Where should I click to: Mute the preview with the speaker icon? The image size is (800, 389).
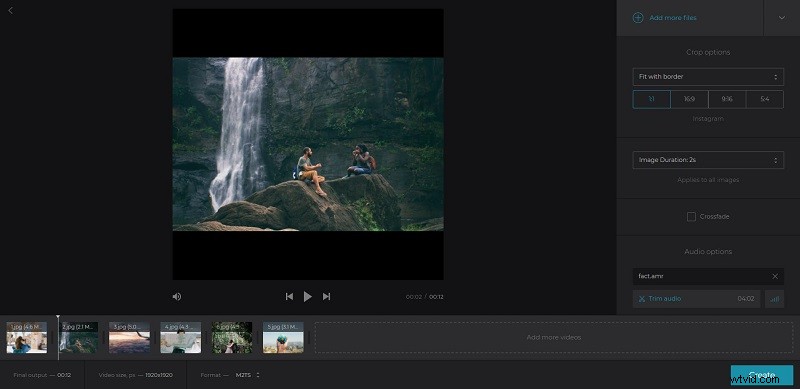click(177, 297)
